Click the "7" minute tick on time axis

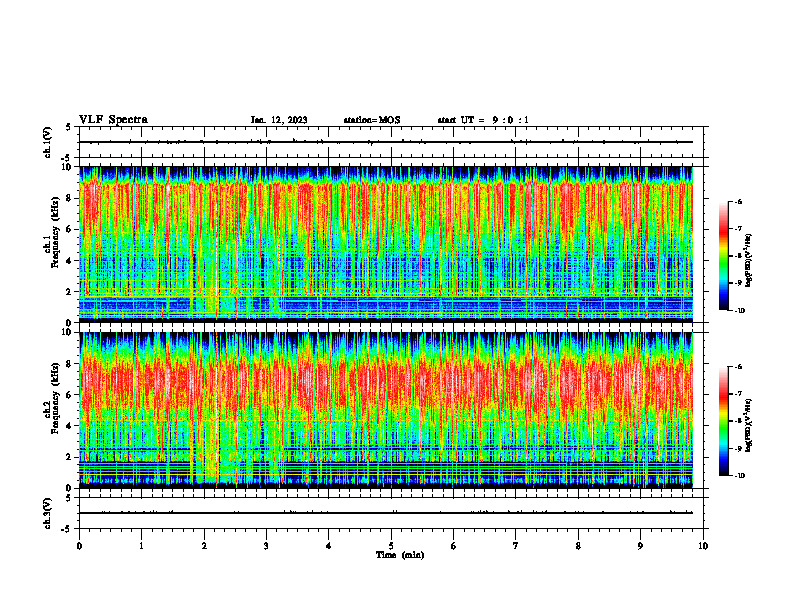pos(516,546)
